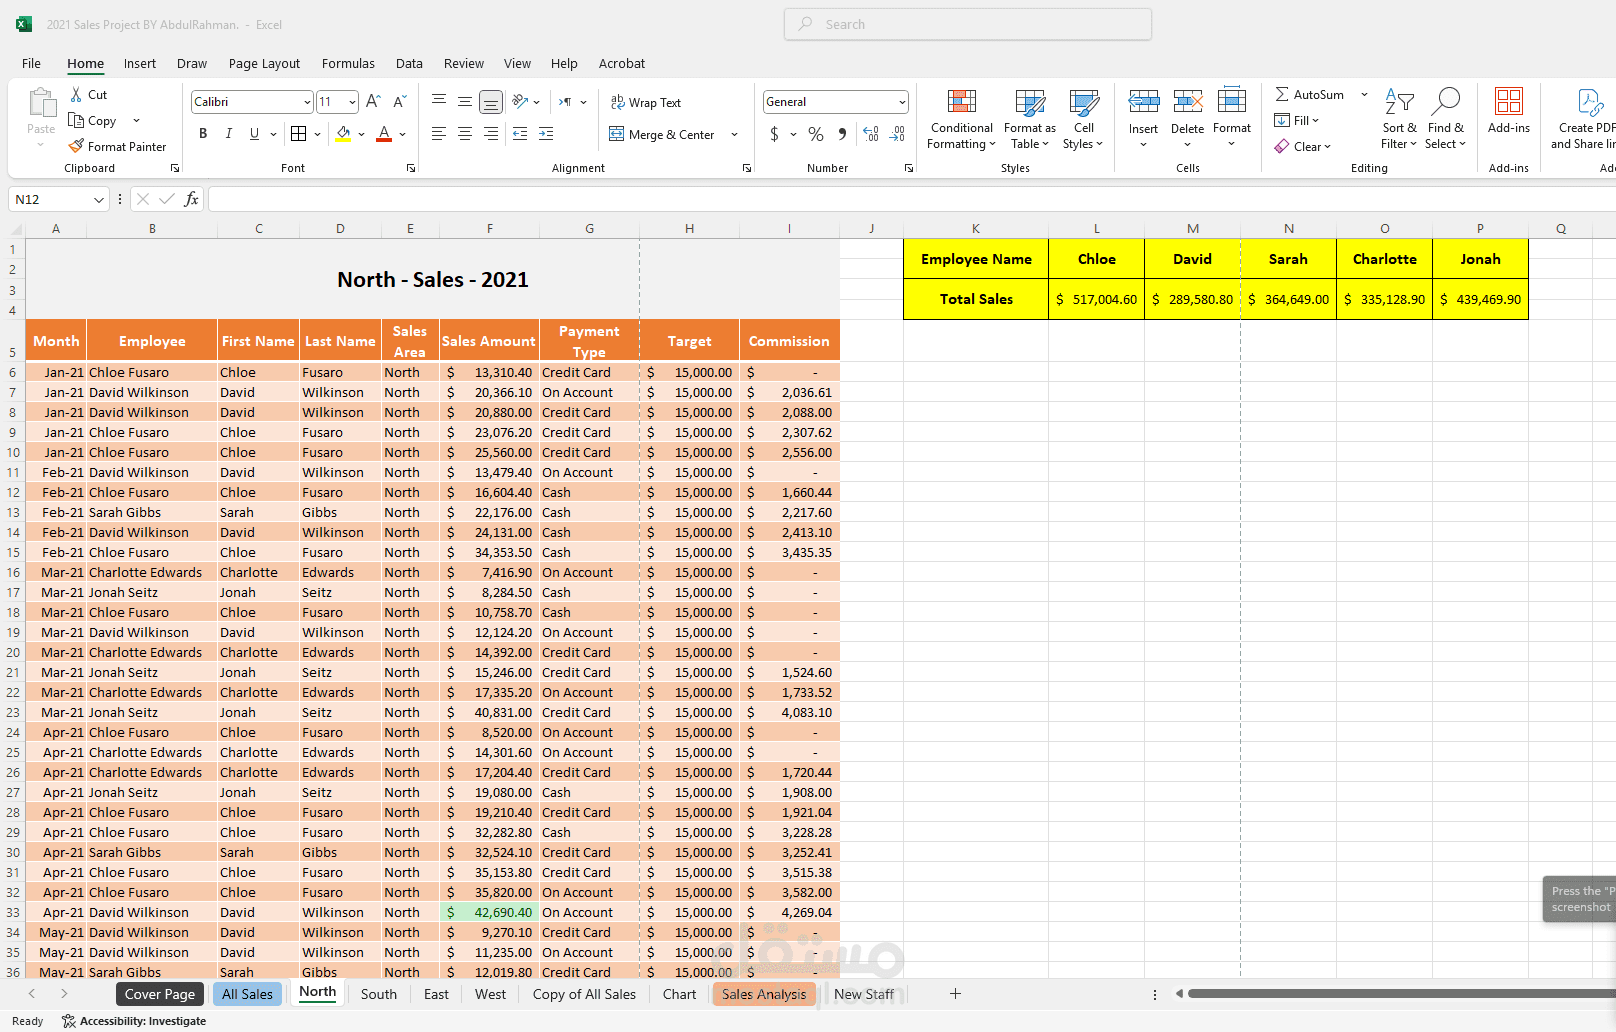Click the Search box in title bar
This screenshot has height=1032, width=1616.
pos(968,24)
